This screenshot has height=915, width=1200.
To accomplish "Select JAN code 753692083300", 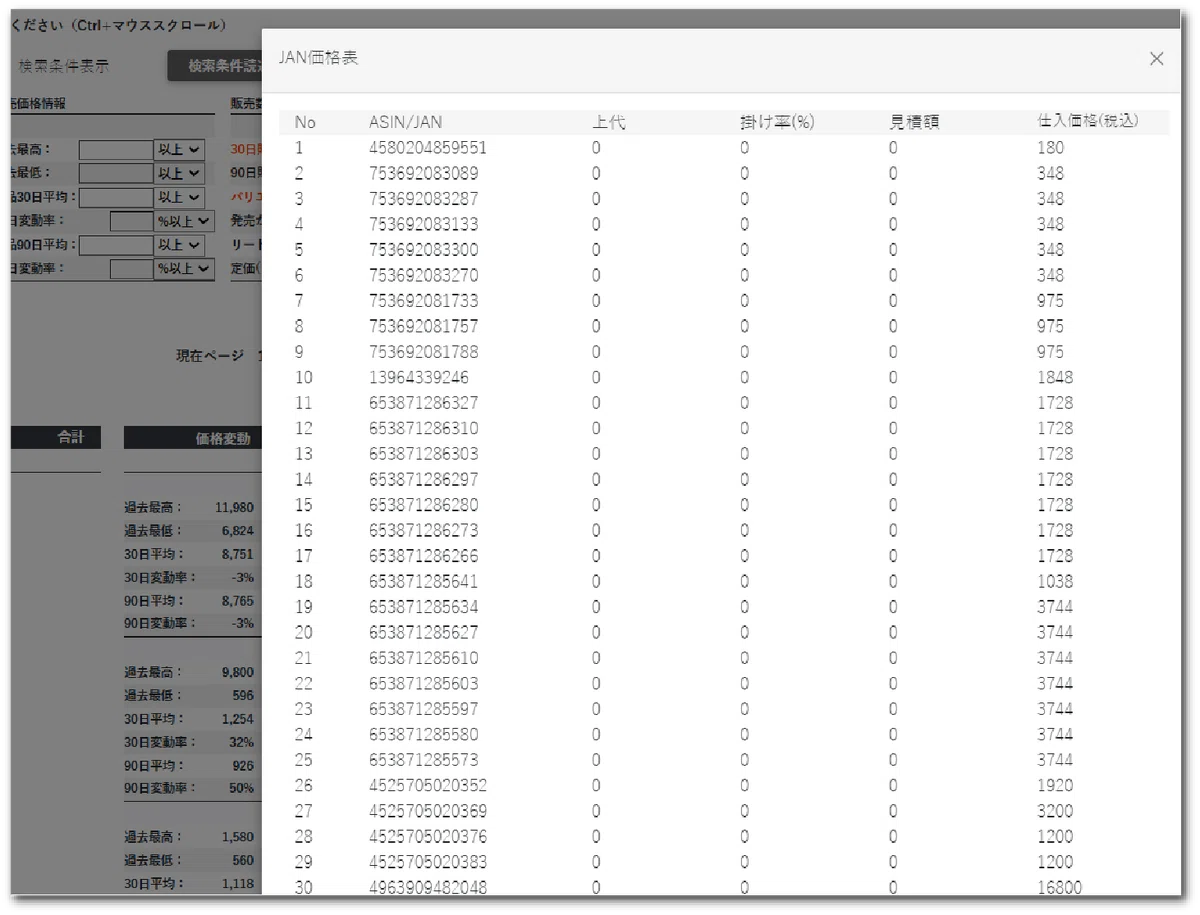I will pos(423,250).
